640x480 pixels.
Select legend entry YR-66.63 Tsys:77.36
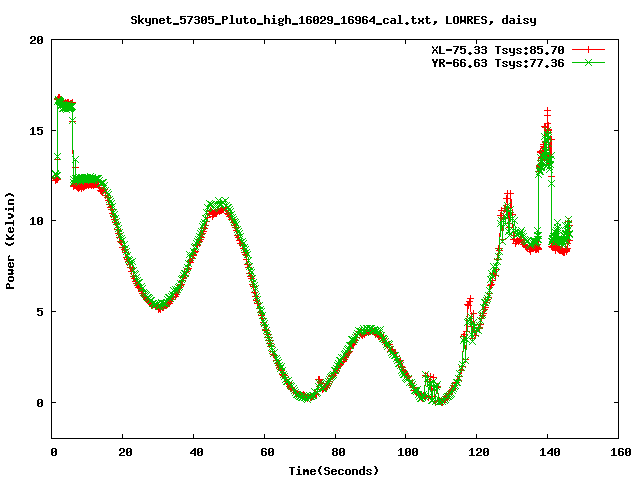[x=498, y=63]
